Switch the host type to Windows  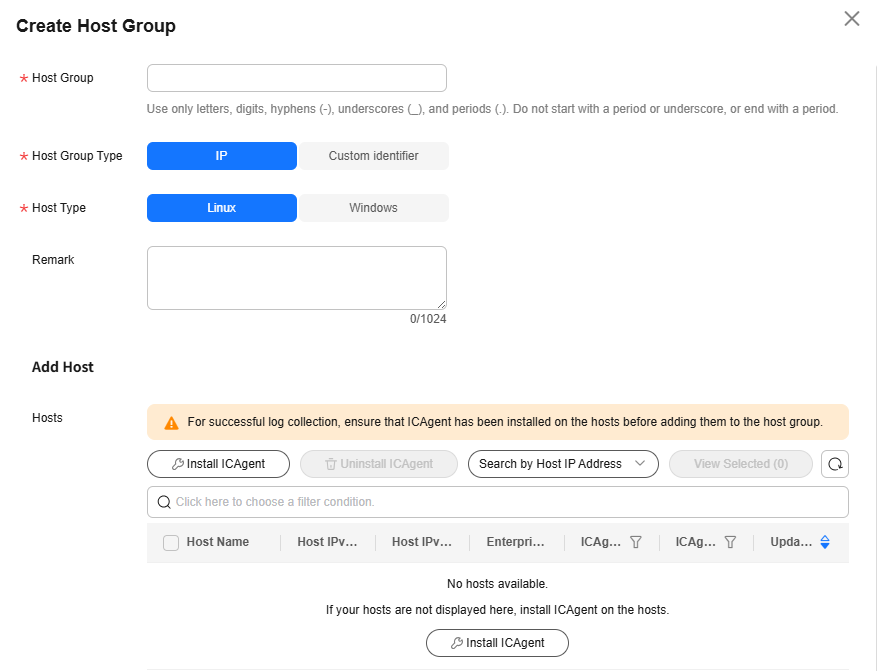point(374,208)
